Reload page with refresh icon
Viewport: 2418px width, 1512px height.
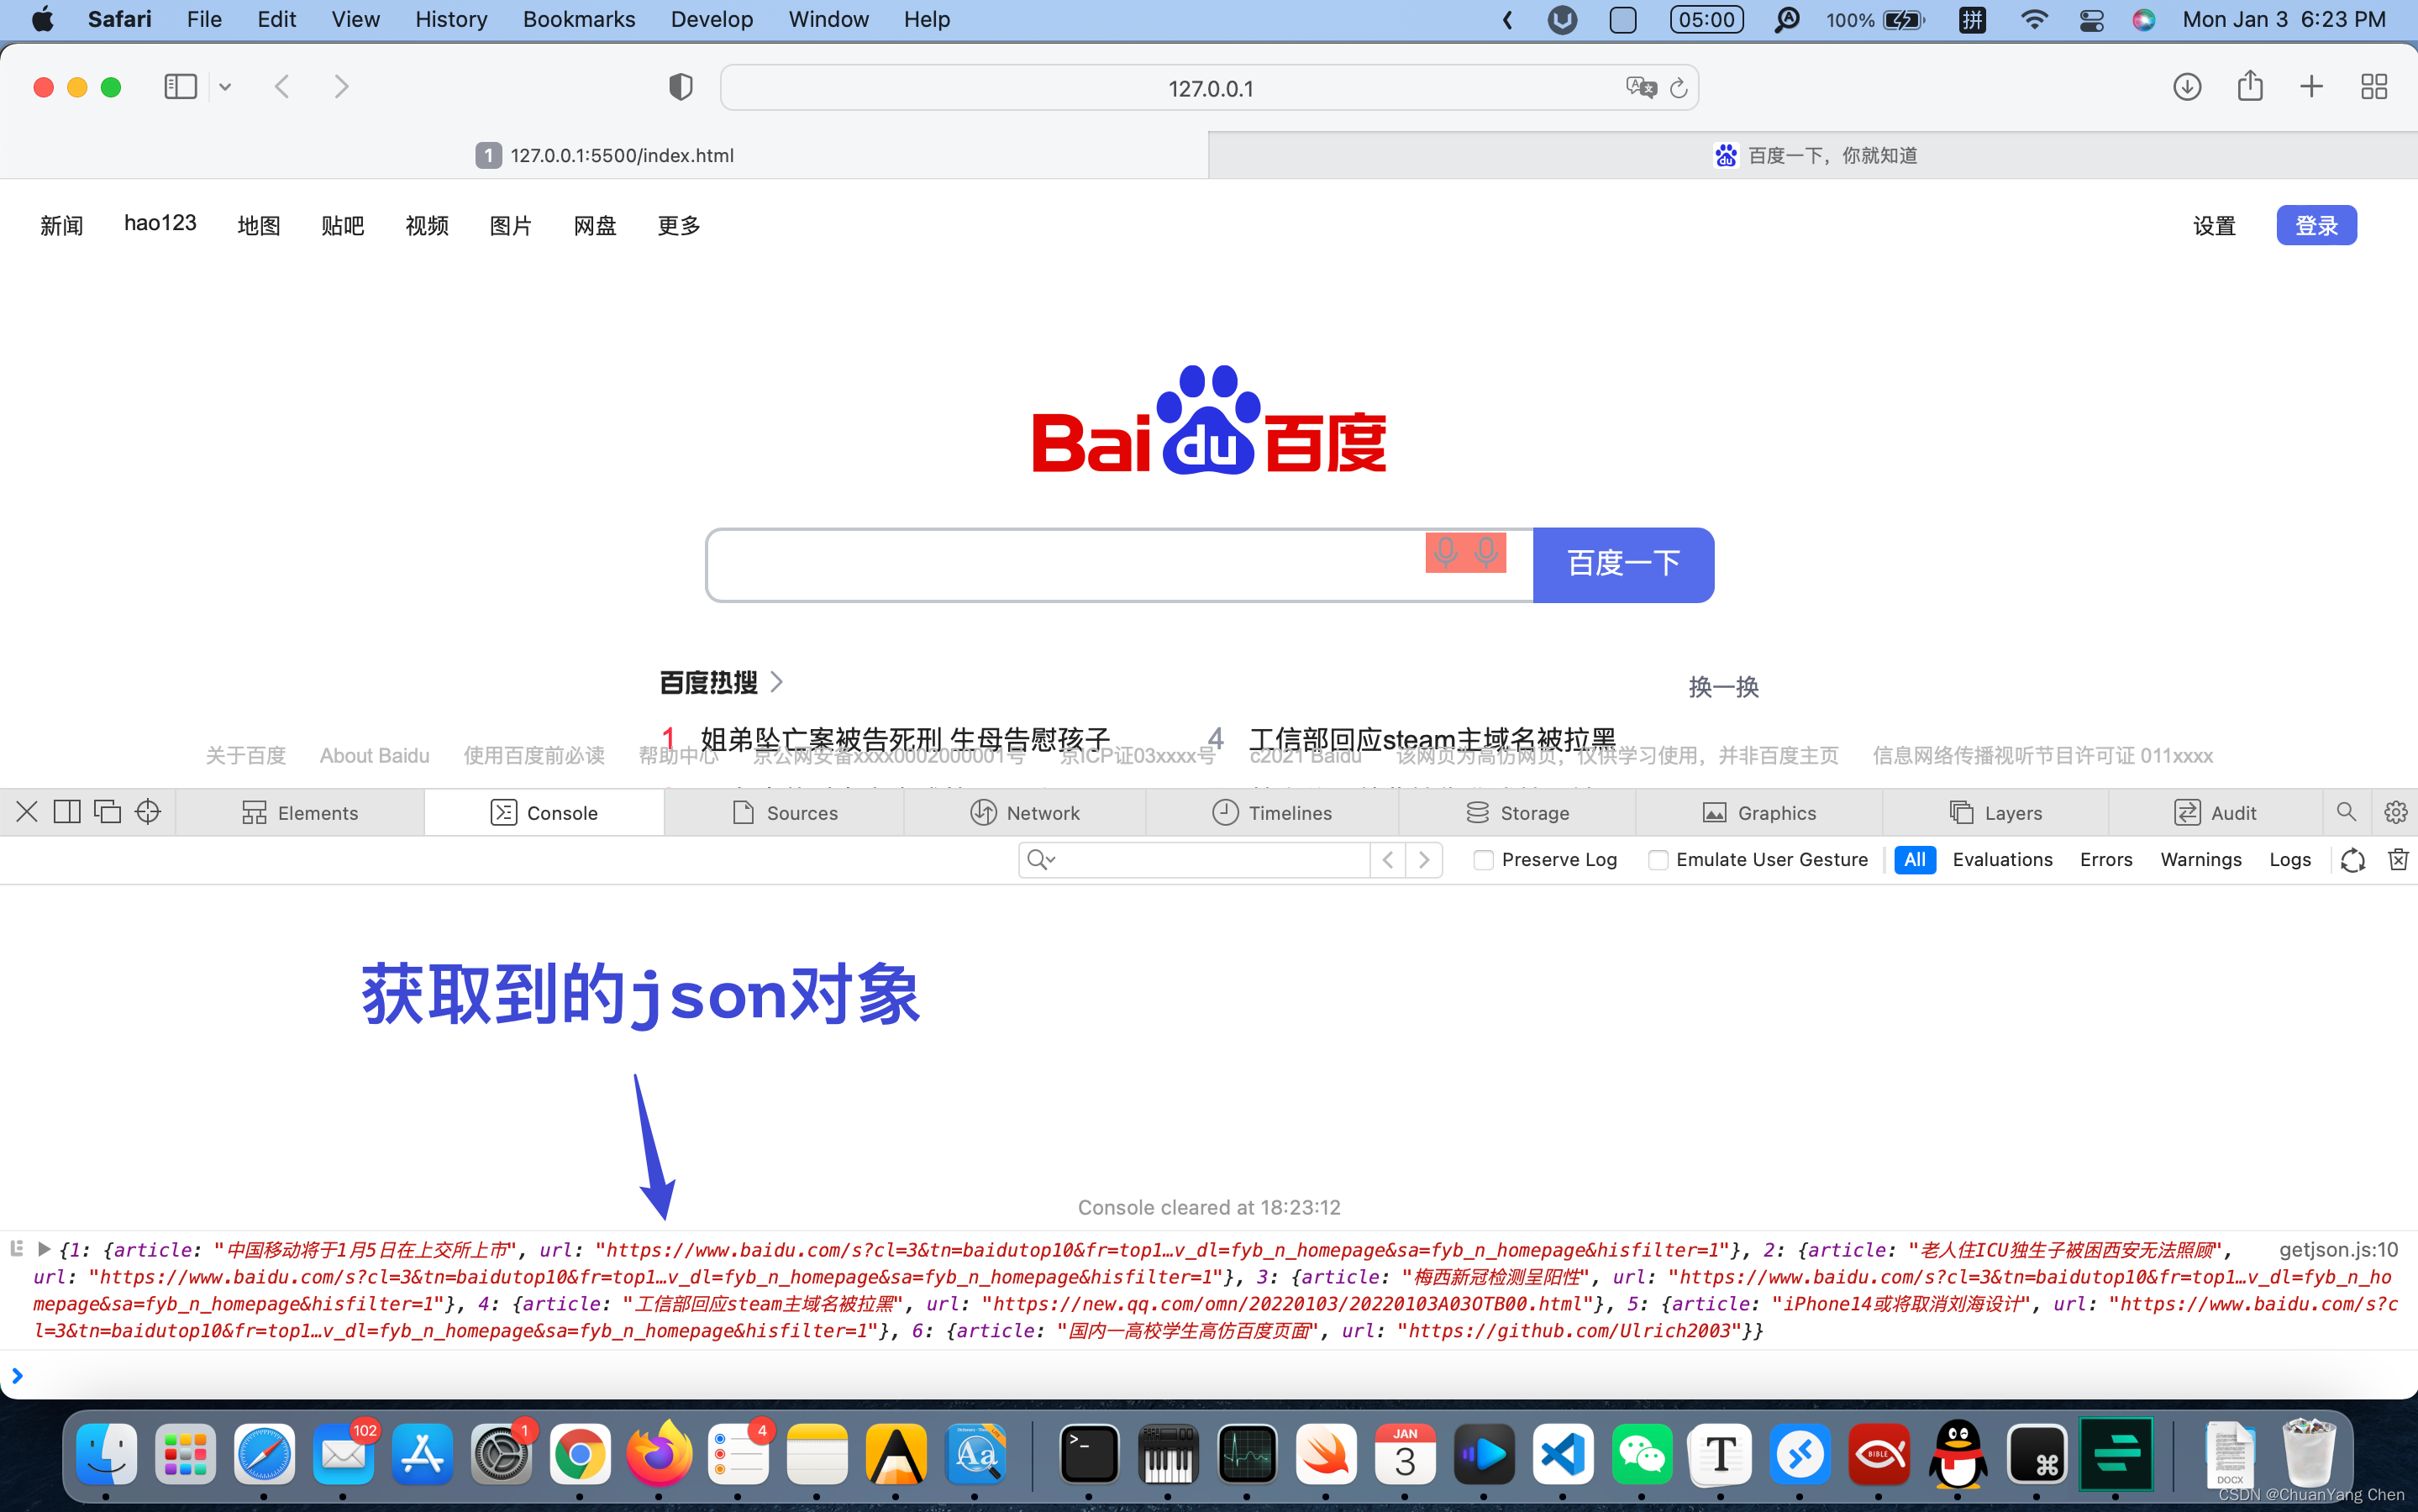click(1679, 88)
